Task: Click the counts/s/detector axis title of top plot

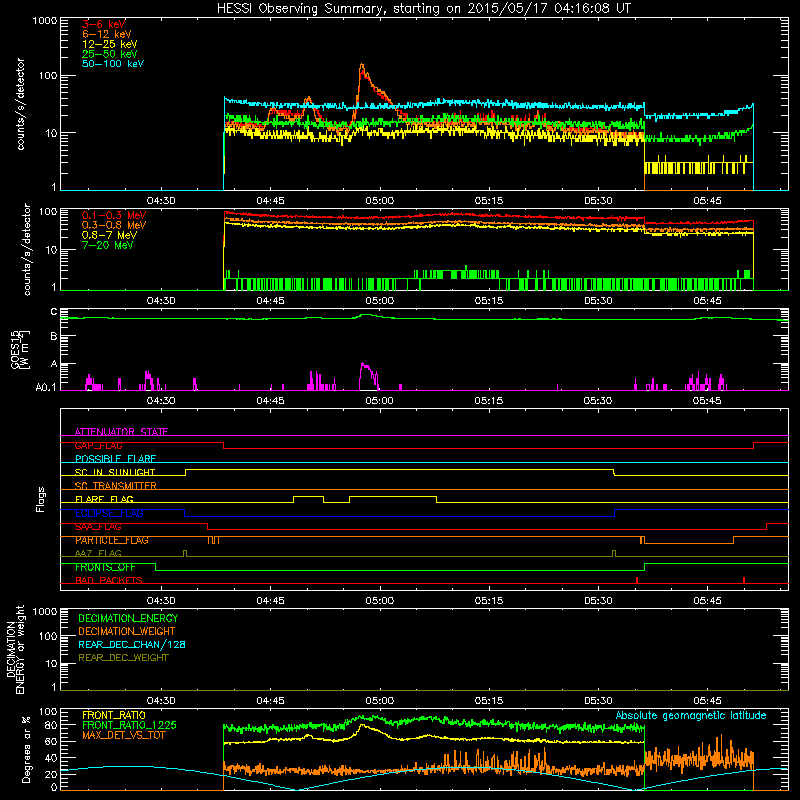Action: pyautogui.click(x=20, y=104)
